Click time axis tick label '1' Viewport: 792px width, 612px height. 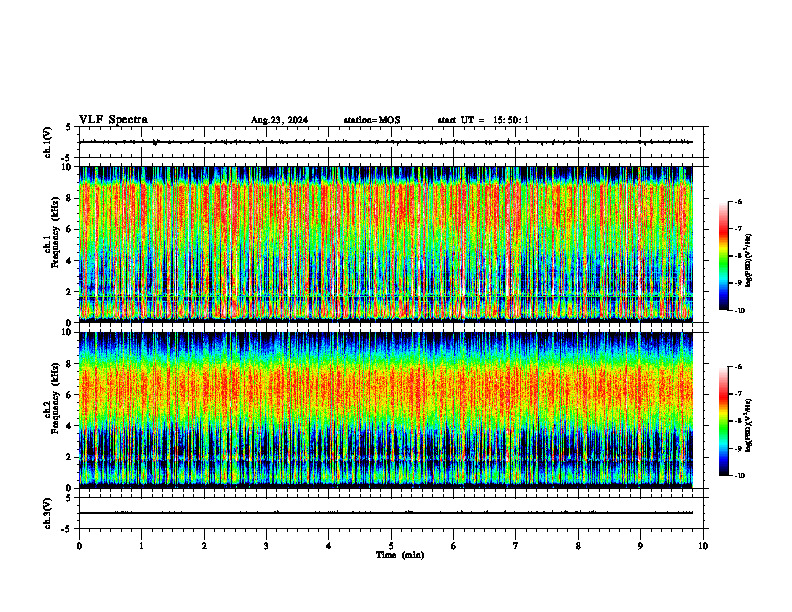(141, 546)
